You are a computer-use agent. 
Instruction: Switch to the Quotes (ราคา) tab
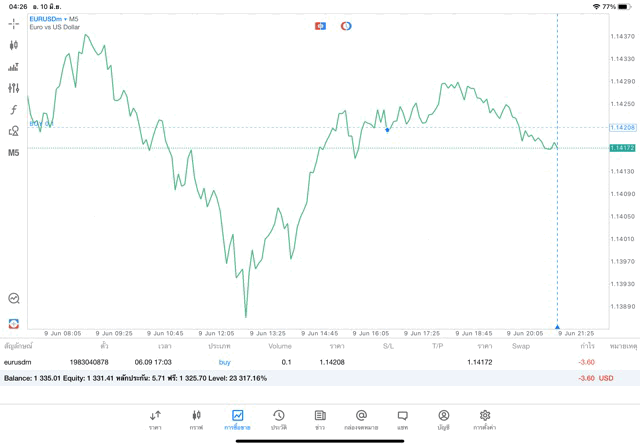click(x=155, y=419)
